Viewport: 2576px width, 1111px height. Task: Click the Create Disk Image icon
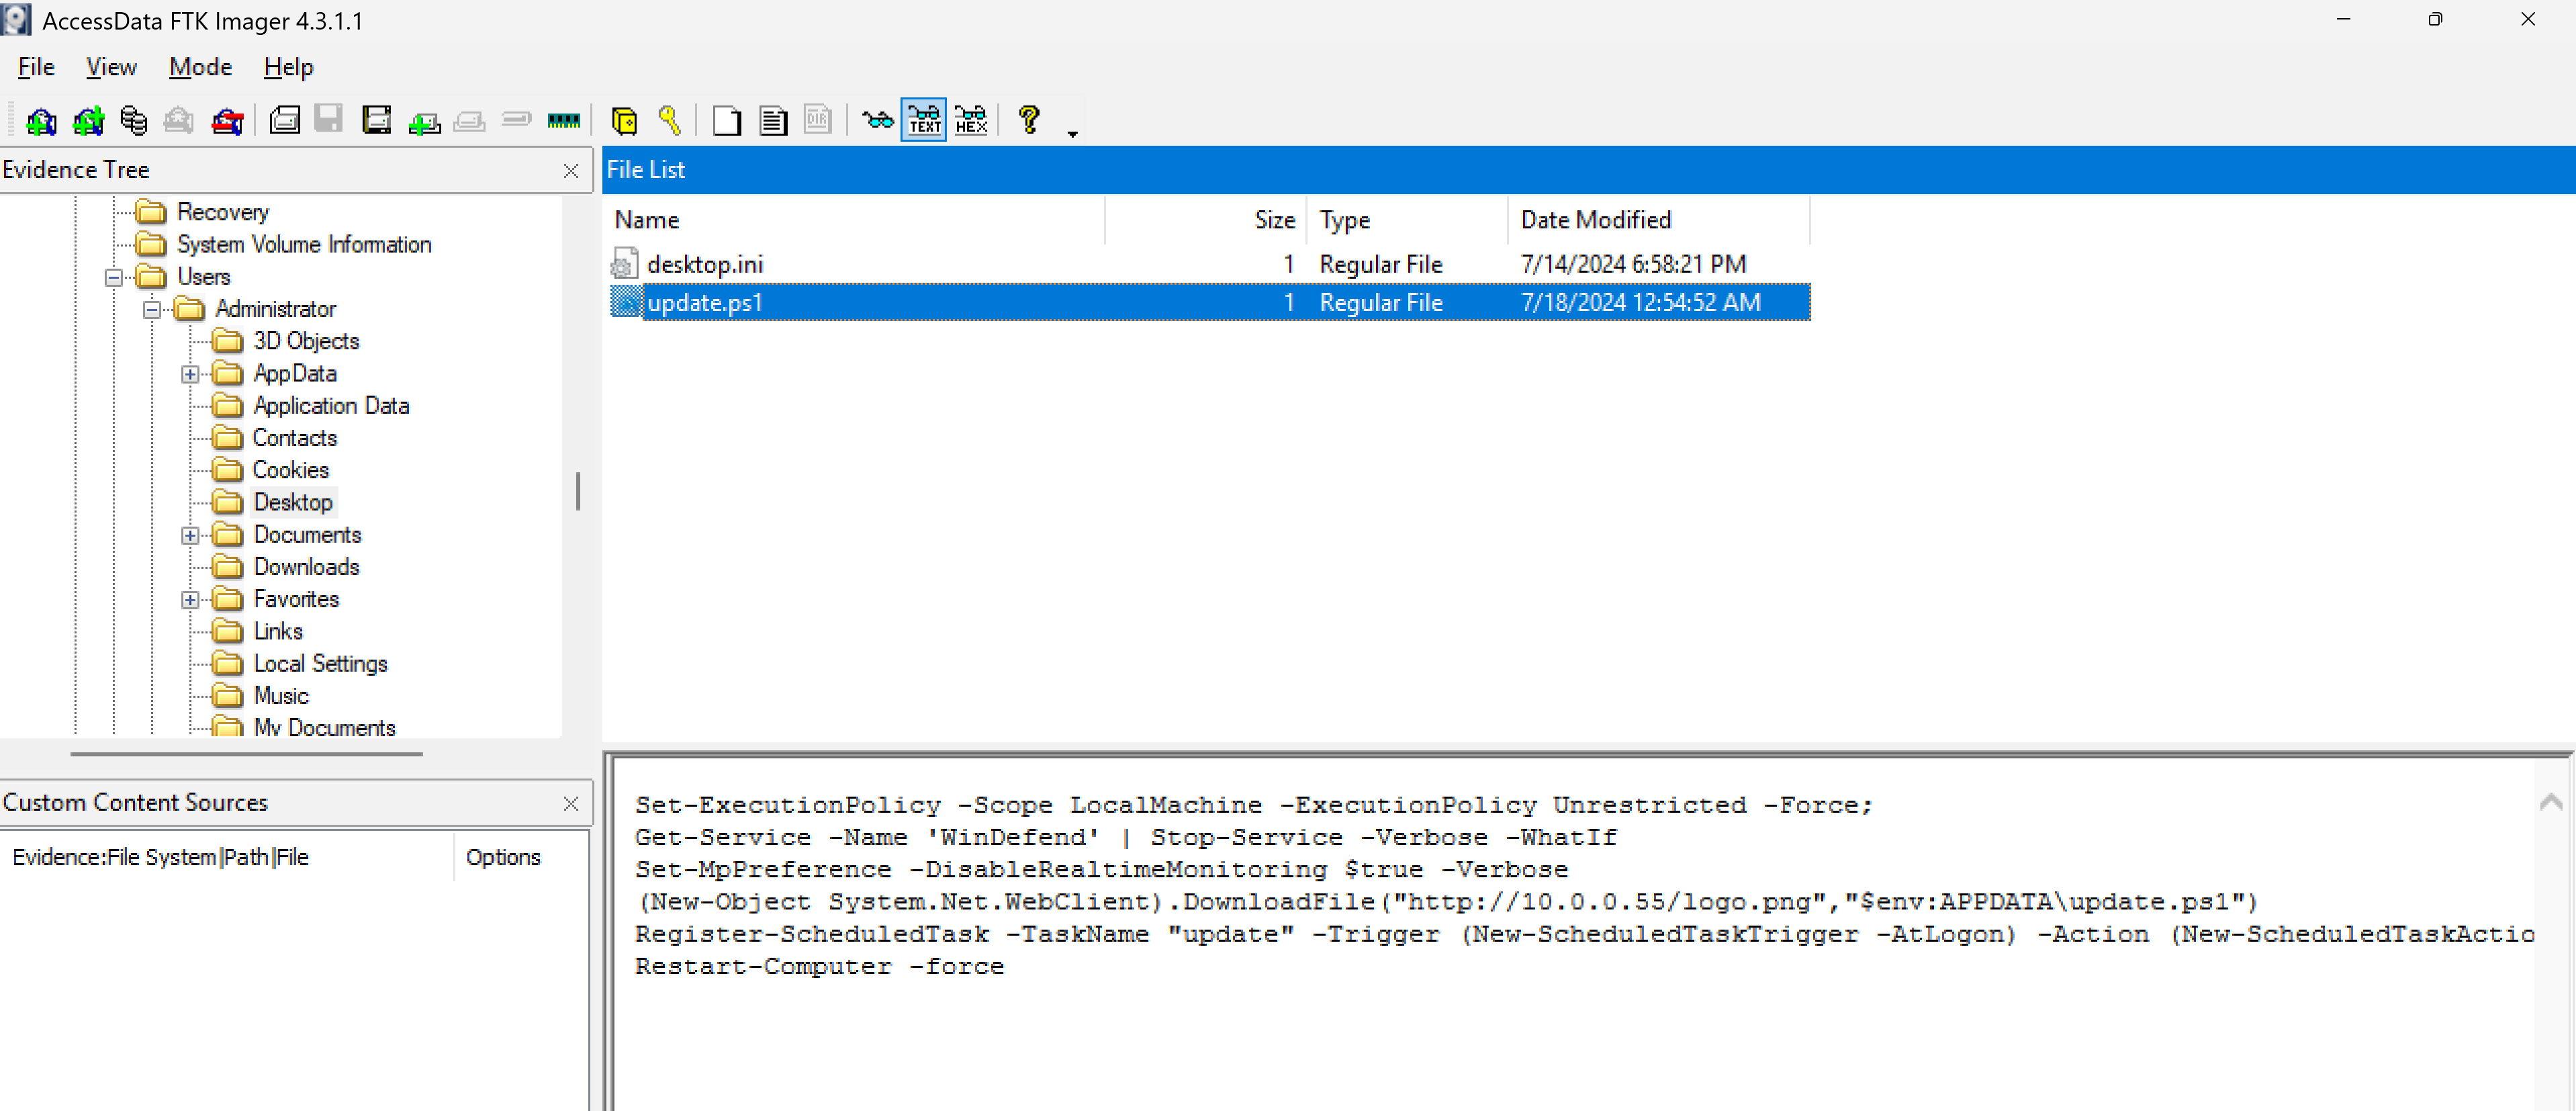coord(285,121)
